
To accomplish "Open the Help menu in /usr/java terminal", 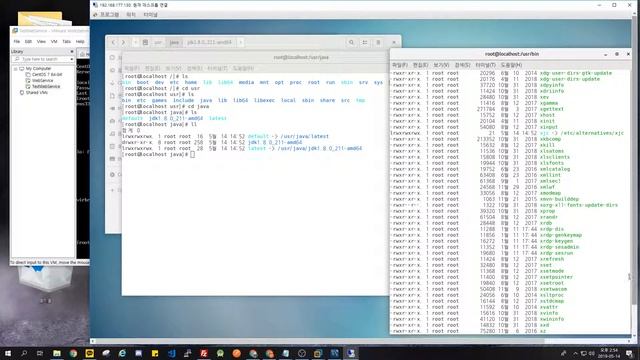I will (243, 68).
